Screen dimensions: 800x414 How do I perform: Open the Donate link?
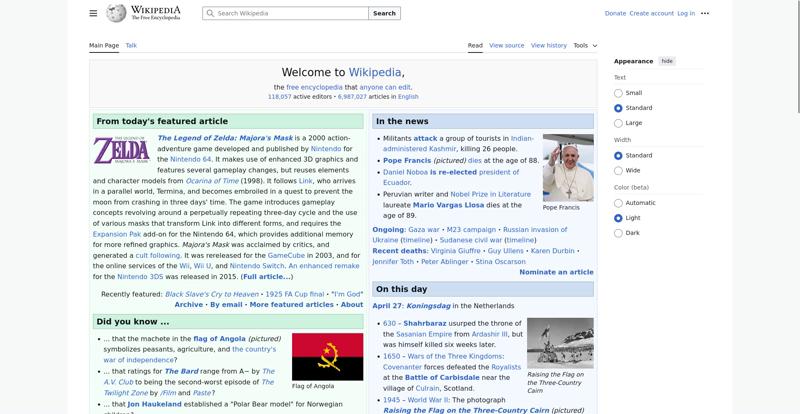tap(615, 13)
